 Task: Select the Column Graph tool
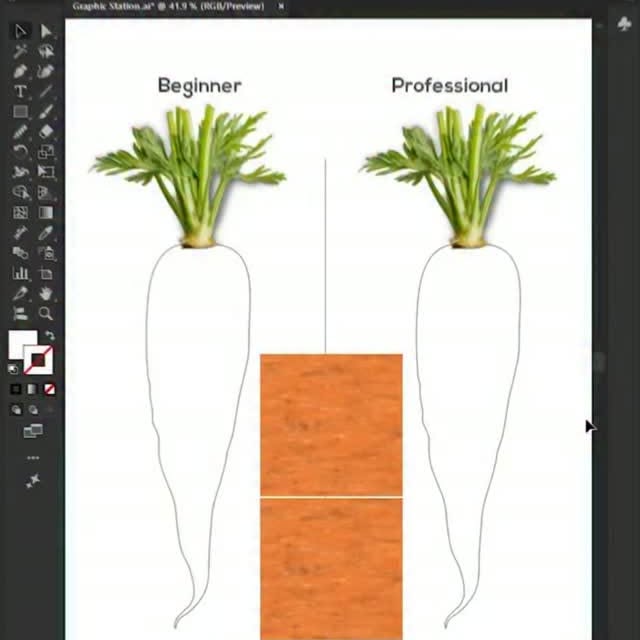tap(20, 273)
